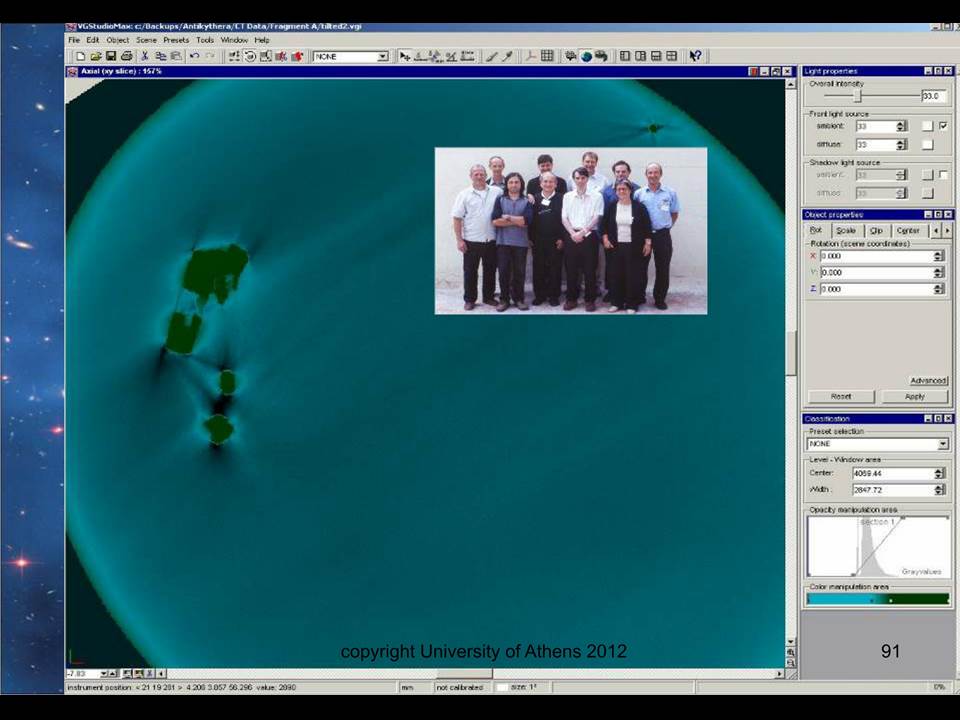Screen dimensions: 960x720
Task: Open the Presets menu
Action: point(176,40)
